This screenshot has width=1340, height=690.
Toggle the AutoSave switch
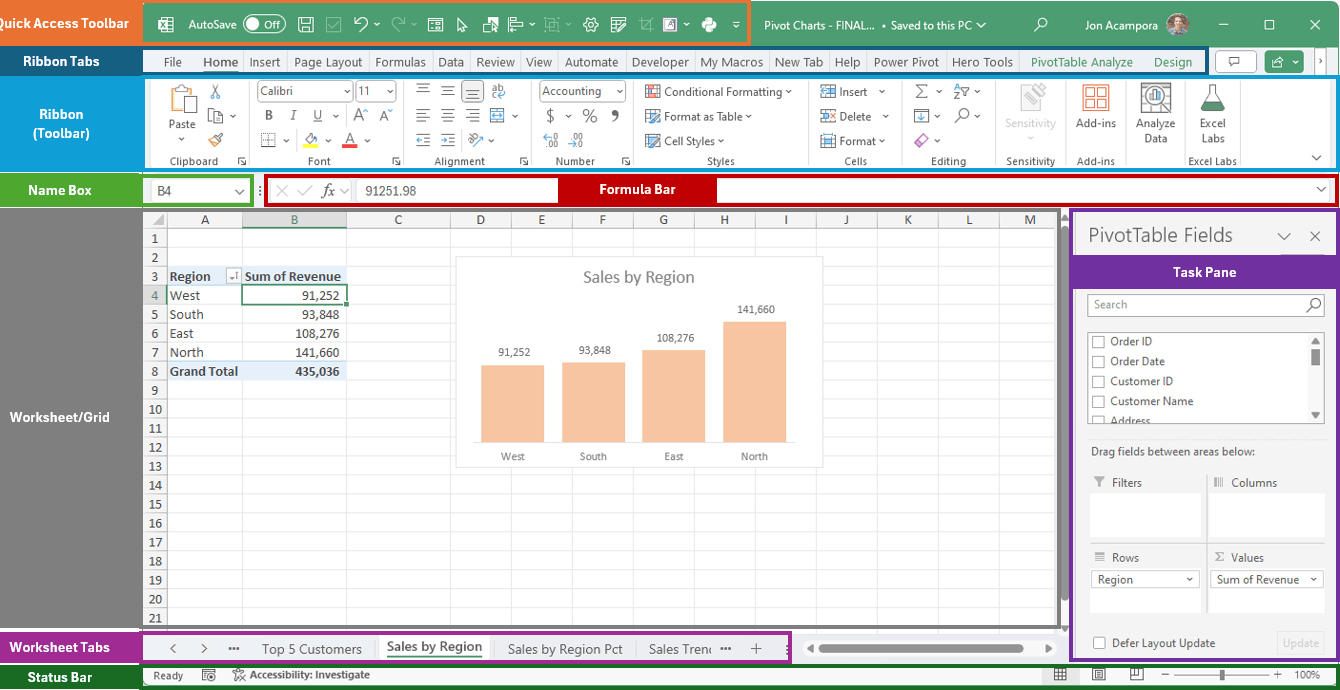264,25
